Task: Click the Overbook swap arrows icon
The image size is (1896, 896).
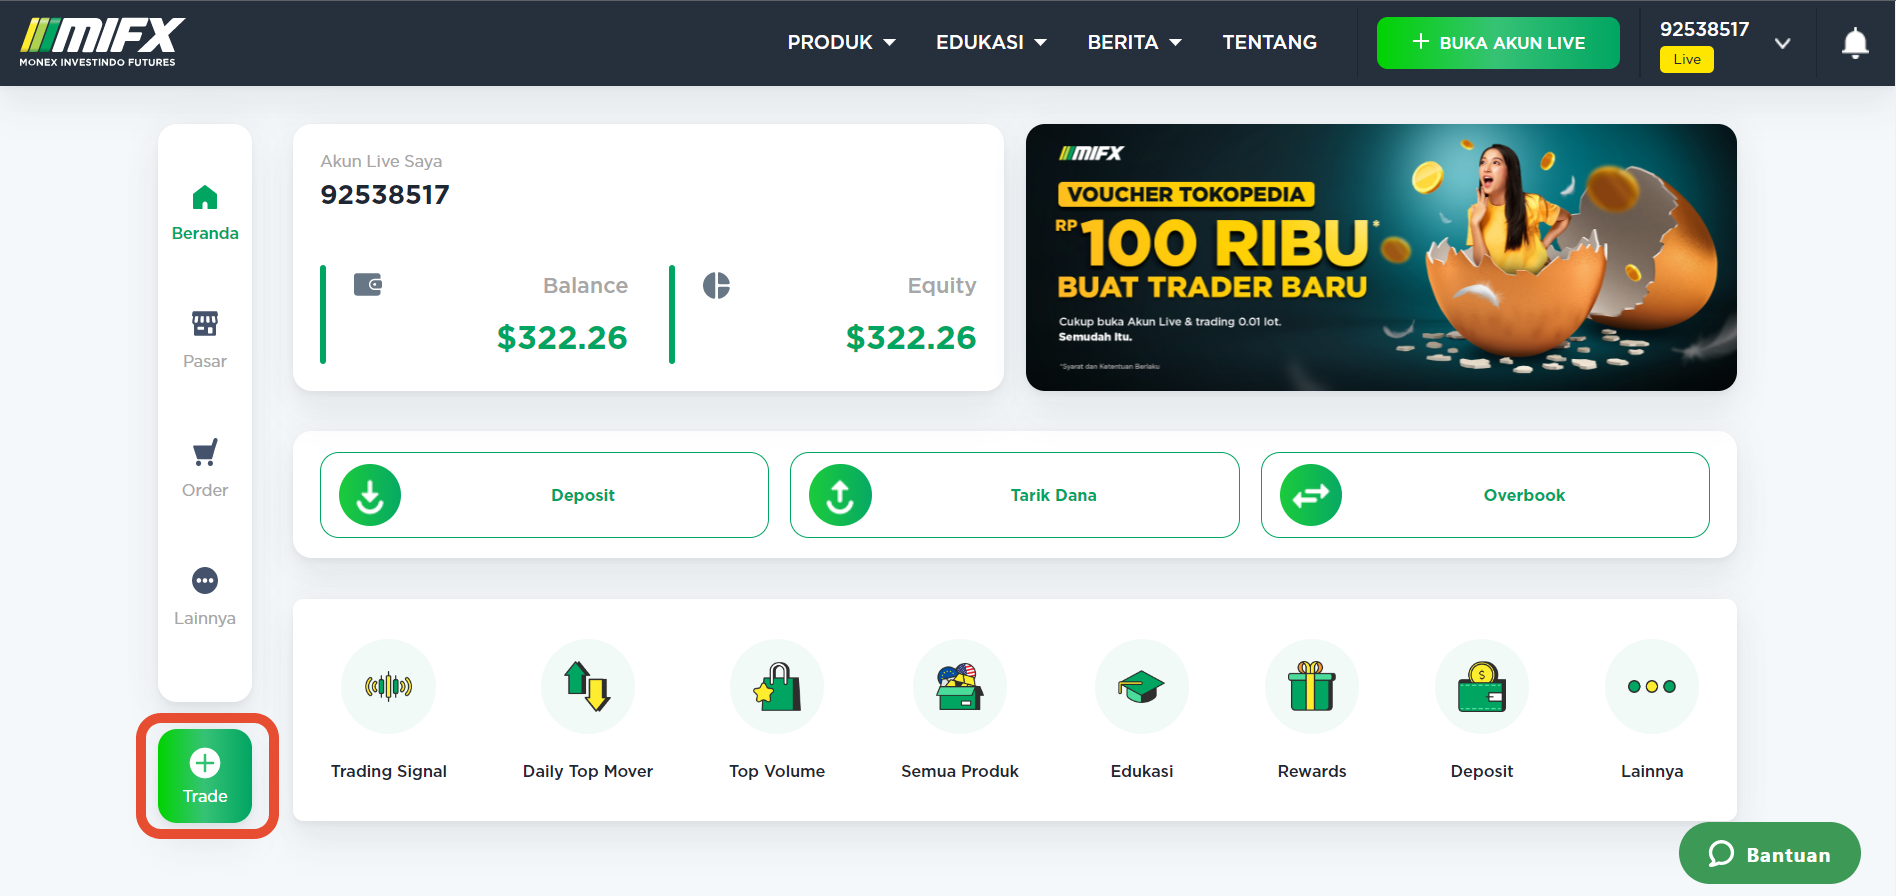Action: click(1311, 495)
